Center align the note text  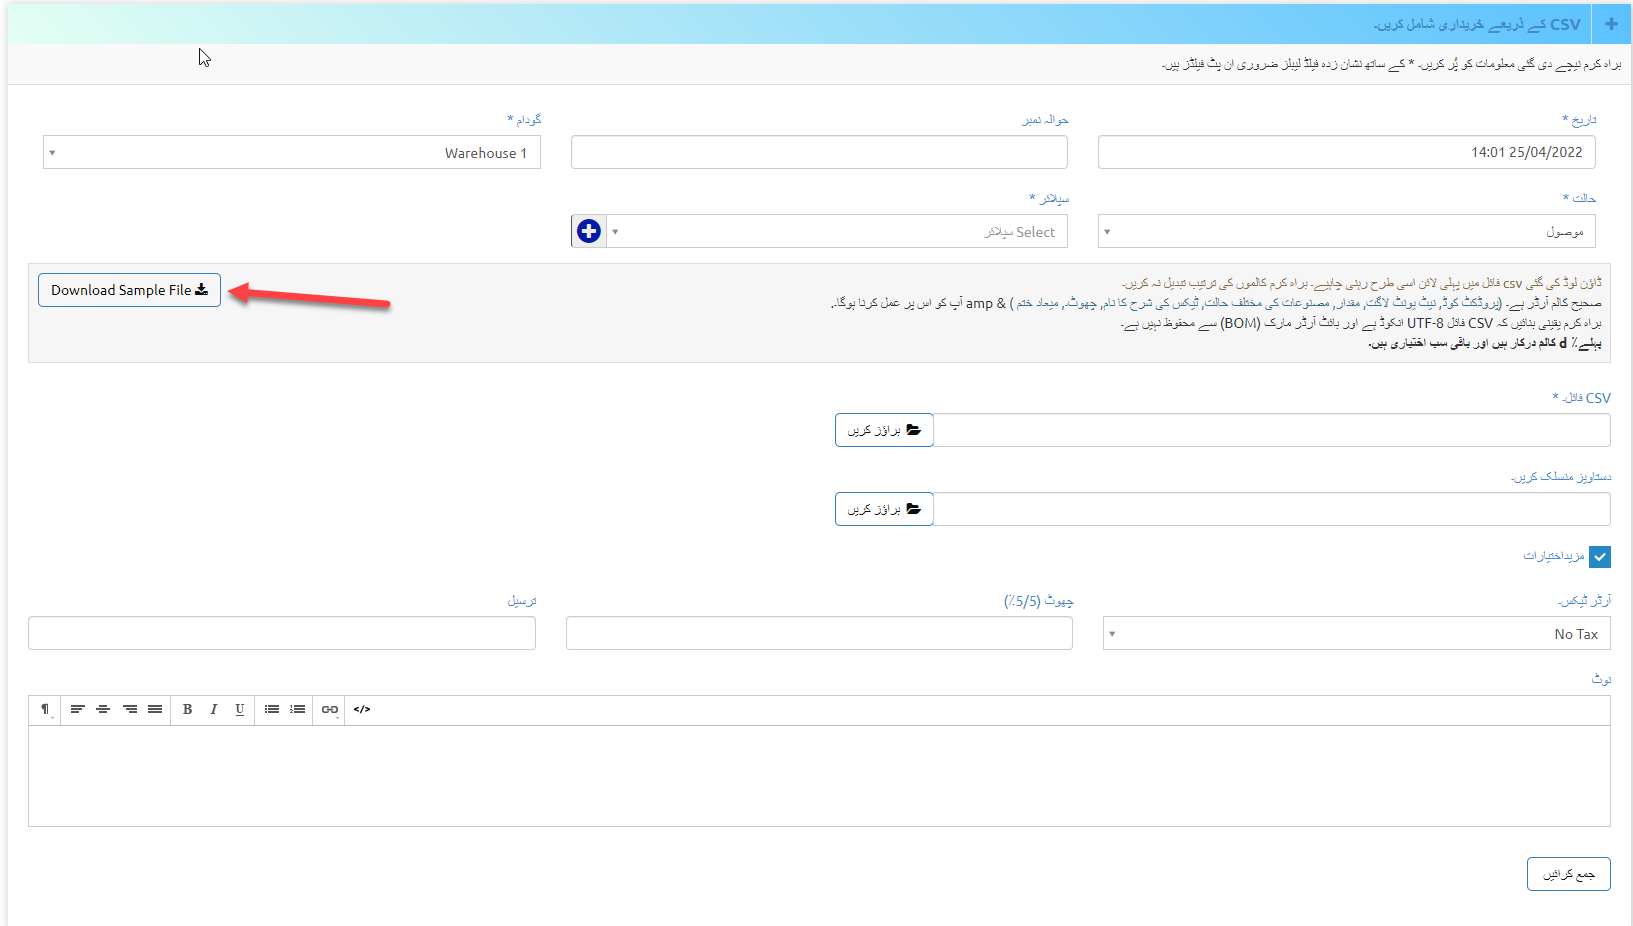pos(103,709)
